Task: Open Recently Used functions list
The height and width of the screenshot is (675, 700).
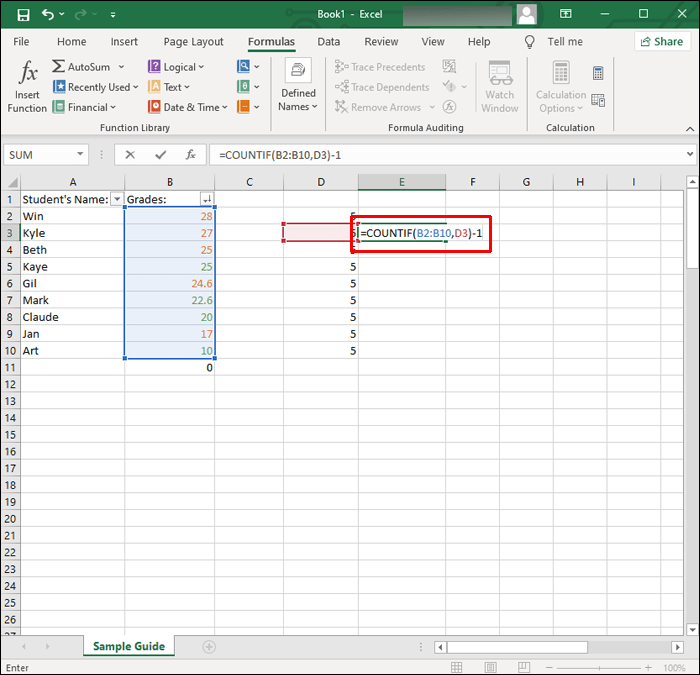Action: tap(96, 87)
